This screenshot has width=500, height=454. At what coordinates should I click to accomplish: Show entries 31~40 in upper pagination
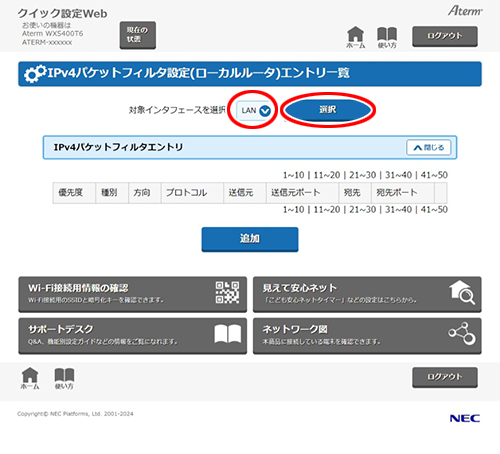pos(398,175)
